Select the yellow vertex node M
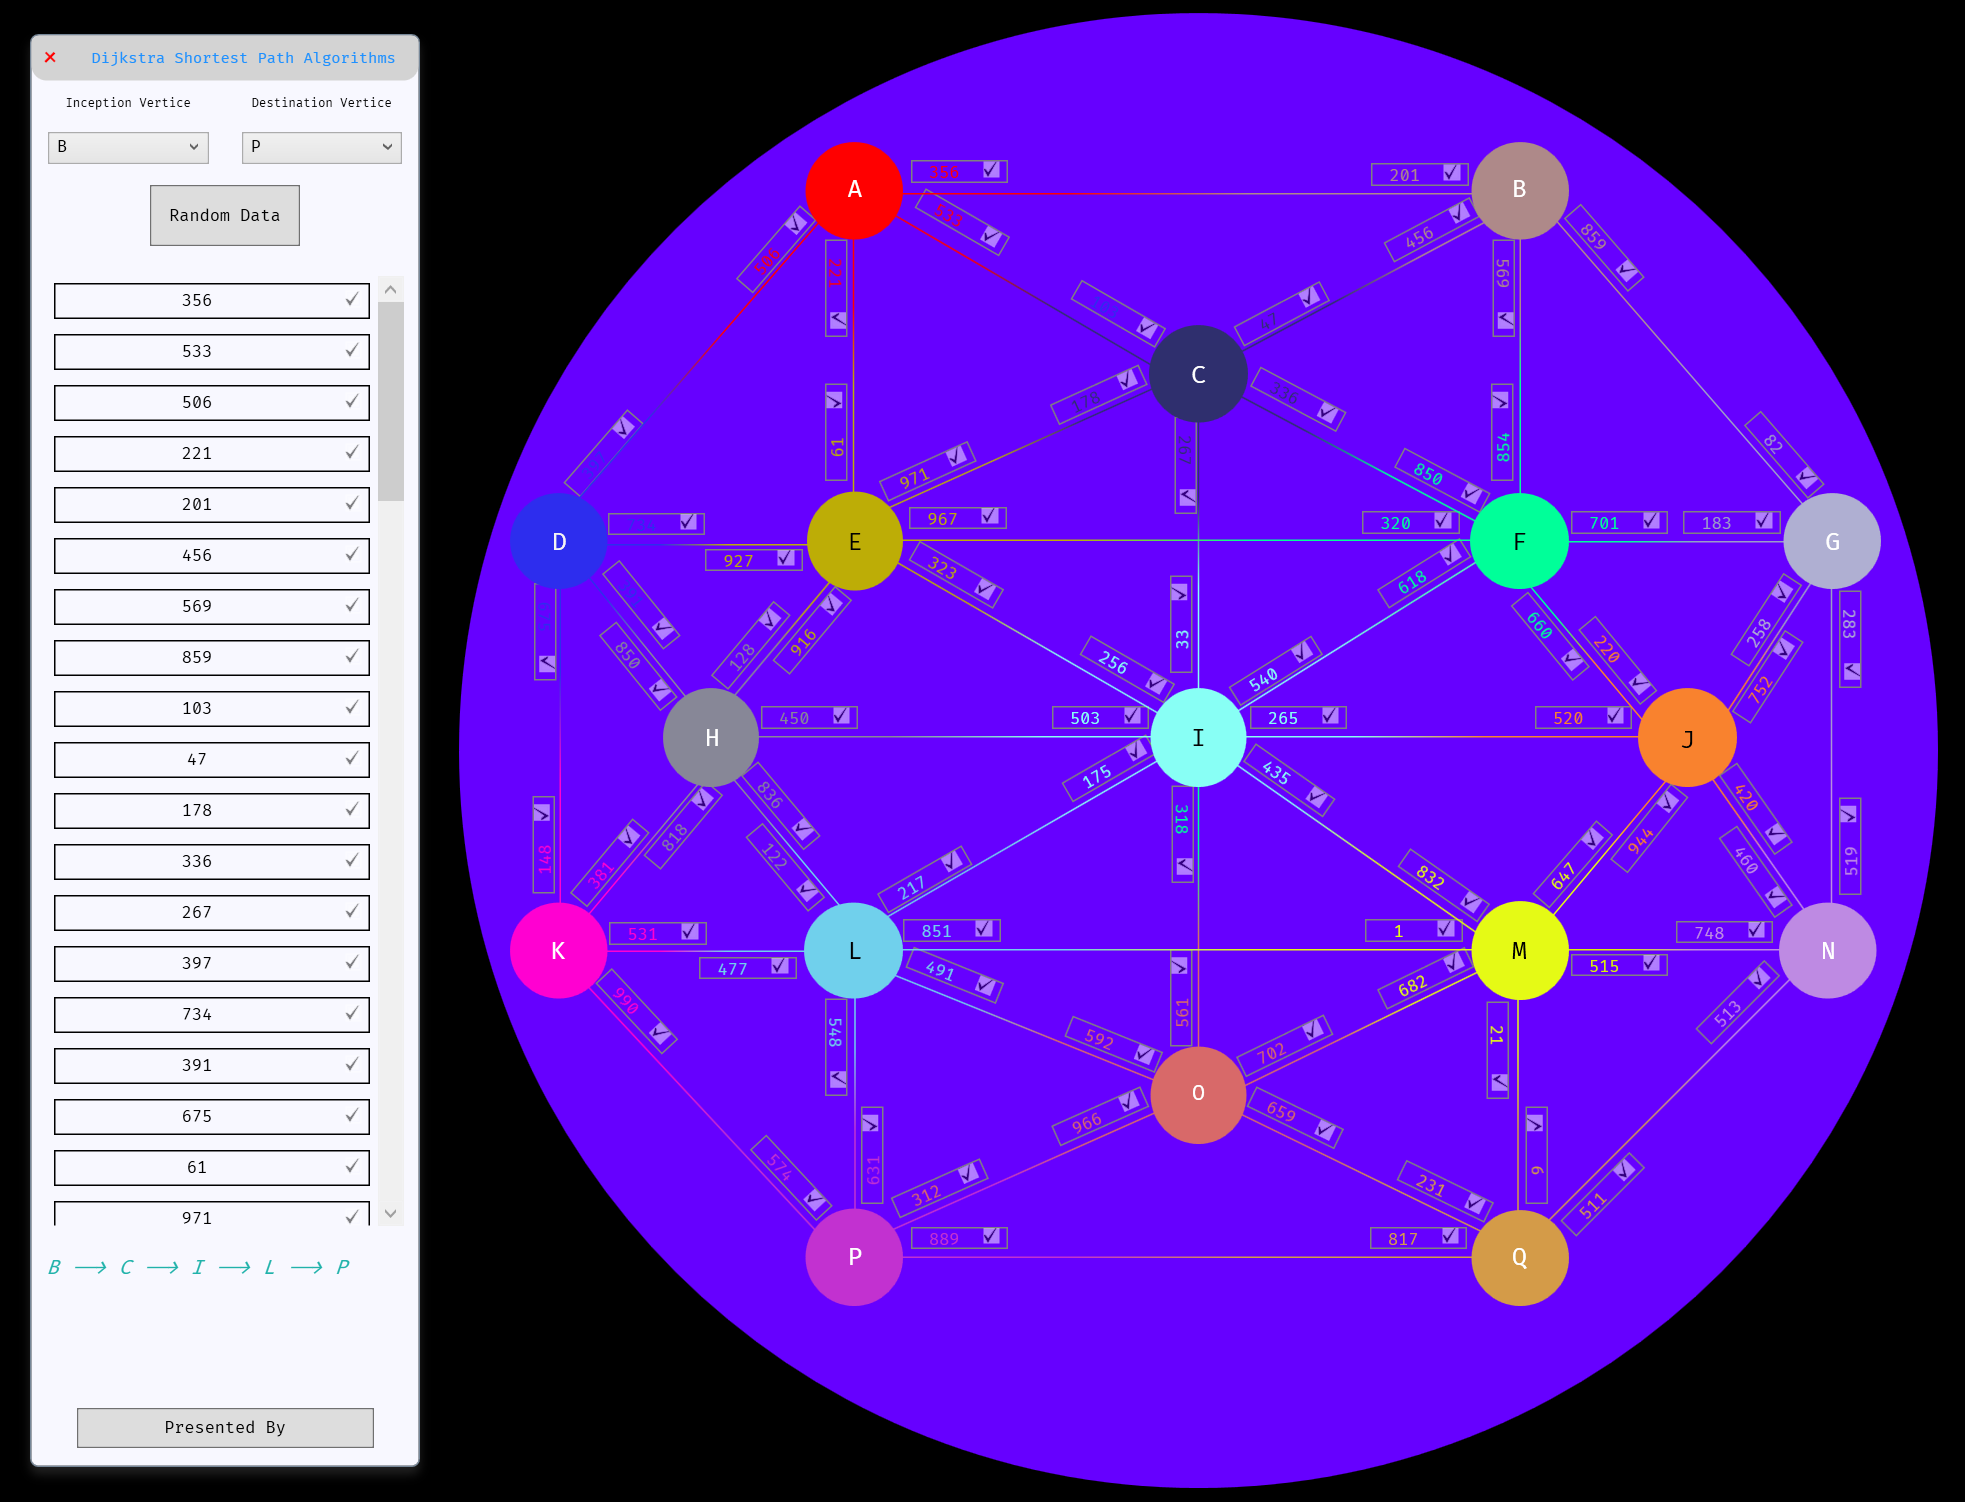 [1519, 951]
